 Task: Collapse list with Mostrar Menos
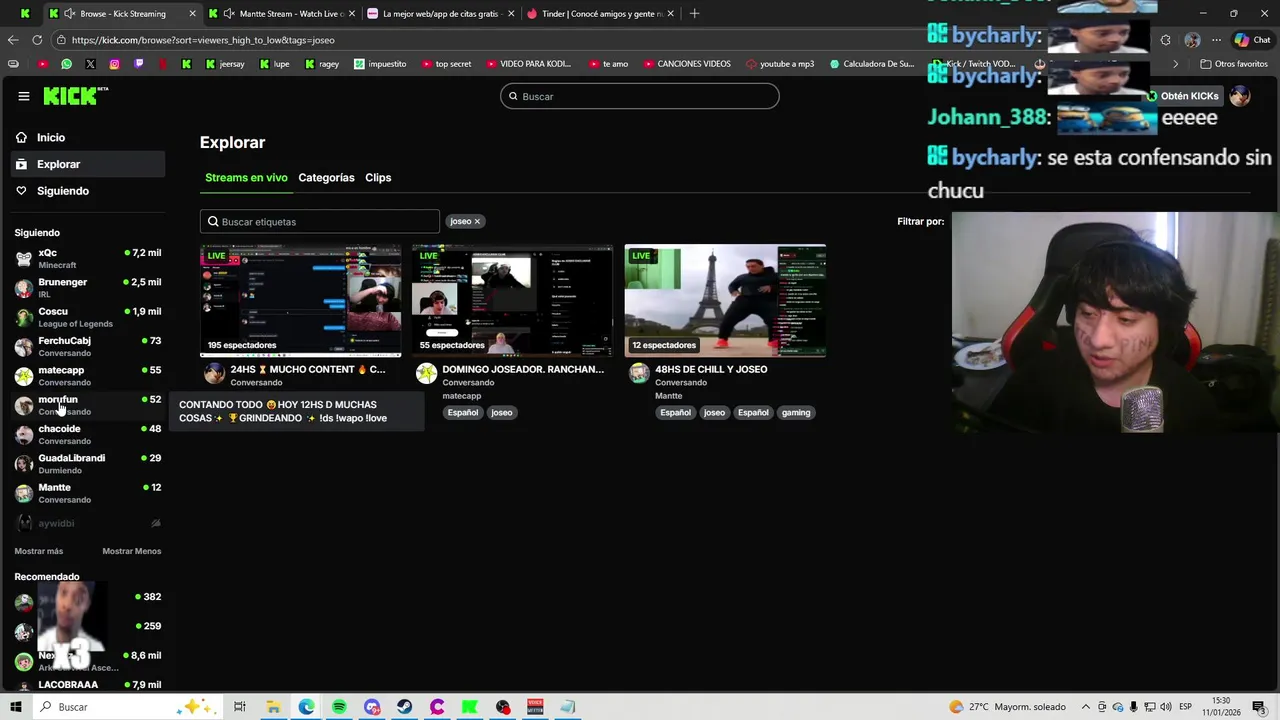(131, 551)
